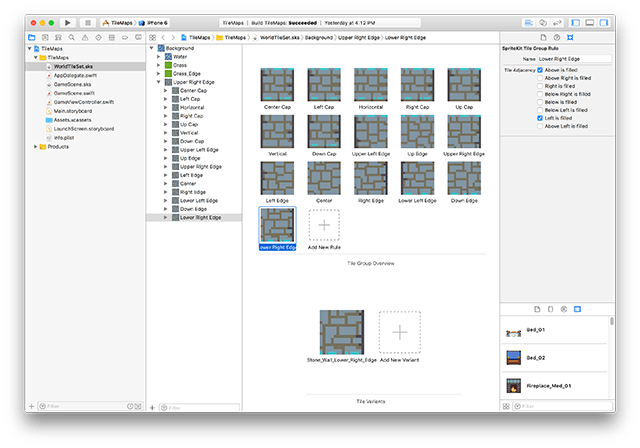
Task: Uncheck 'Above is filled' adjacency
Action: tap(541, 70)
